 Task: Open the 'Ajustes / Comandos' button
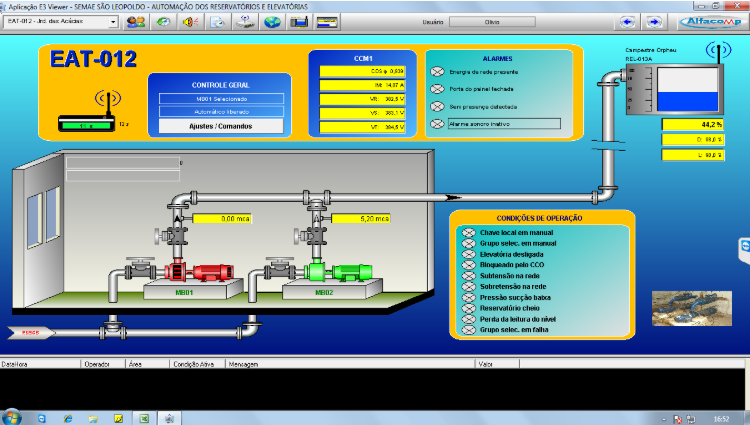click(x=218, y=127)
